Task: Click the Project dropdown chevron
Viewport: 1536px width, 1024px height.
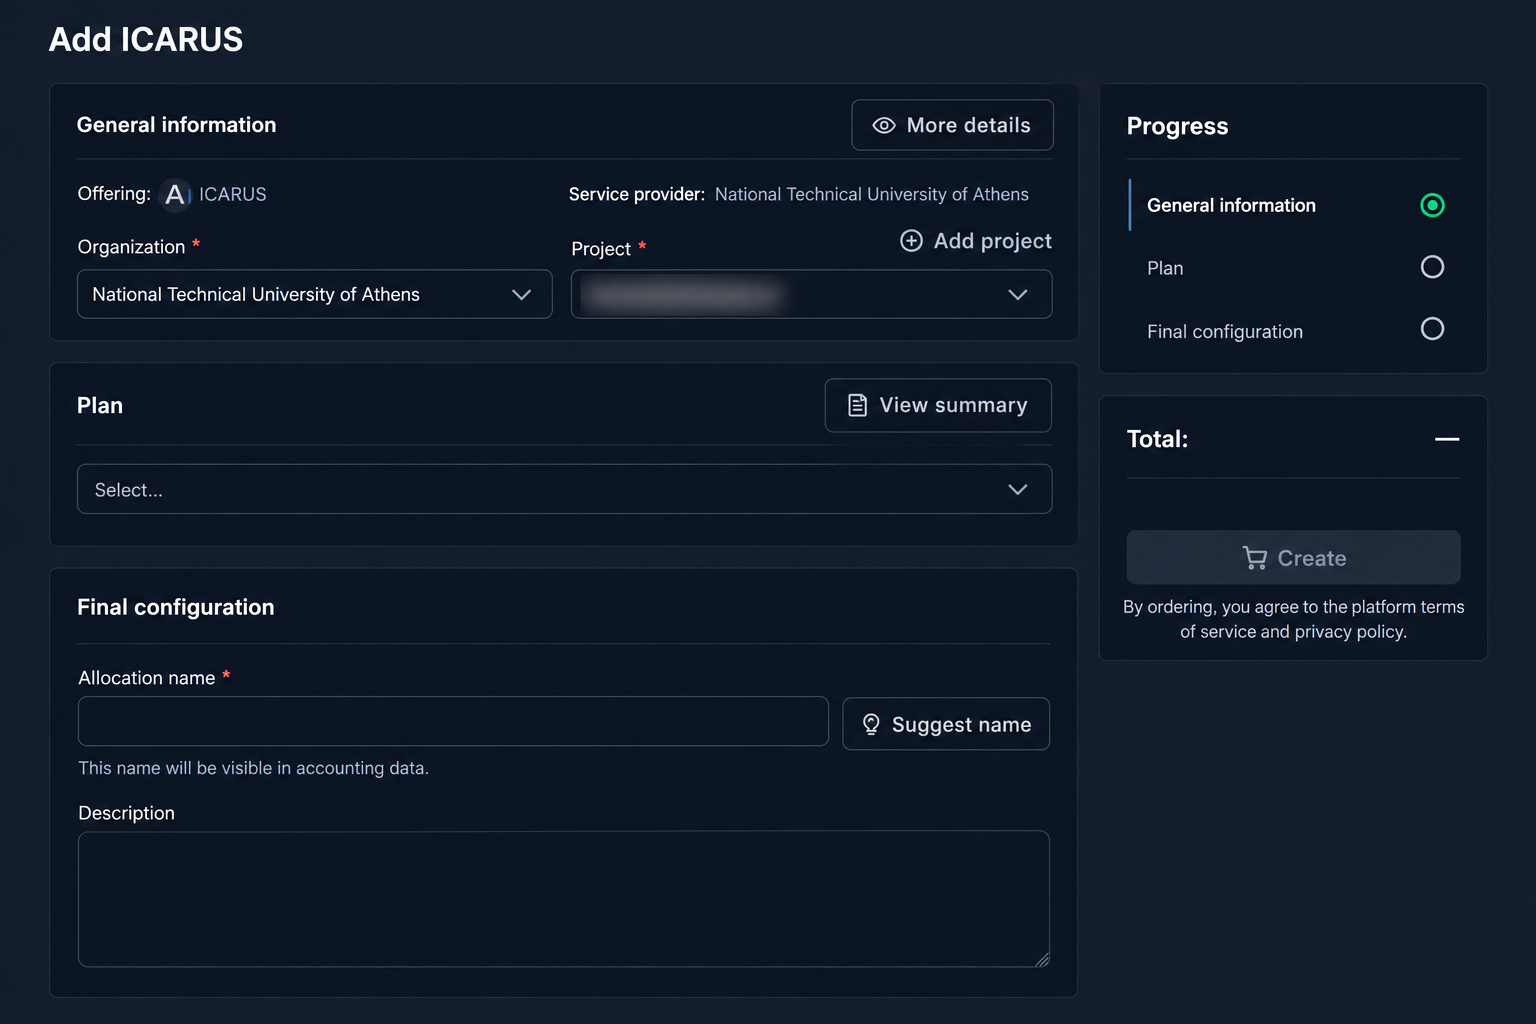Action: pos(1018,295)
